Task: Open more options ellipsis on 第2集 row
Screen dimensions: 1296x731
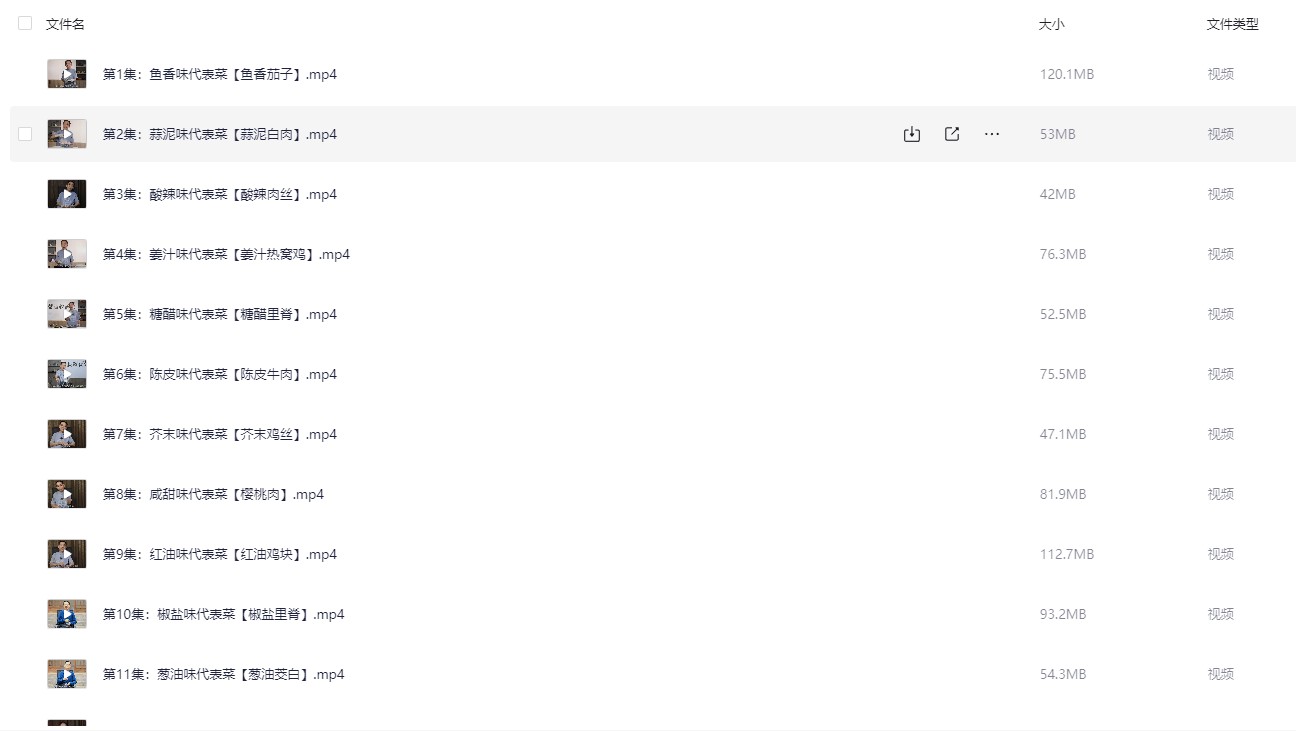Action: click(992, 134)
